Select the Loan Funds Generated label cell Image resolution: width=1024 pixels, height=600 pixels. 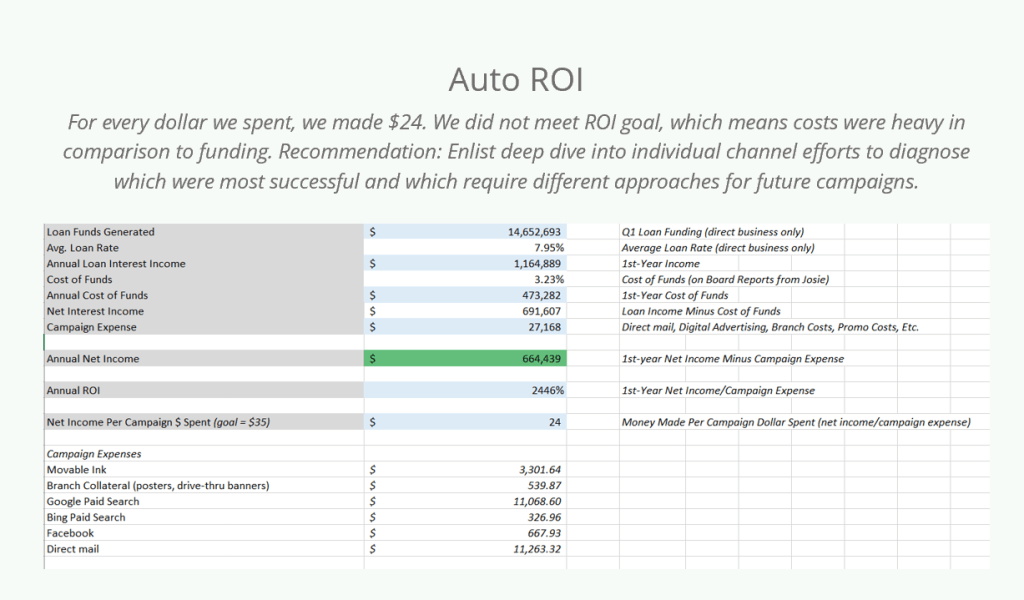(101, 231)
